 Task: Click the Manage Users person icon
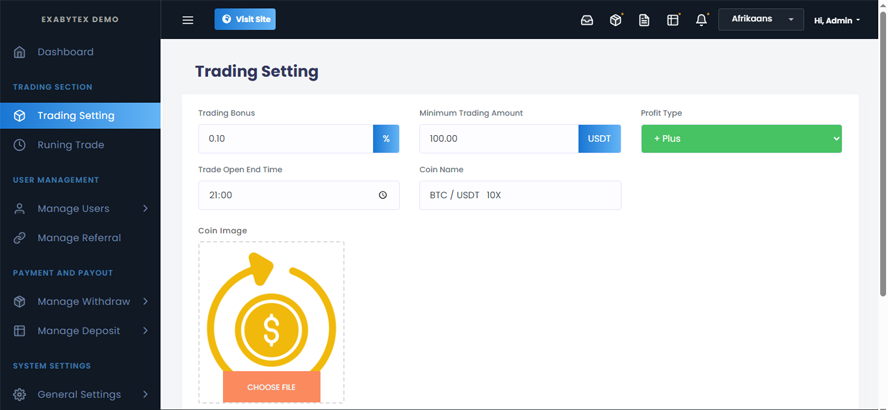pyautogui.click(x=19, y=208)
